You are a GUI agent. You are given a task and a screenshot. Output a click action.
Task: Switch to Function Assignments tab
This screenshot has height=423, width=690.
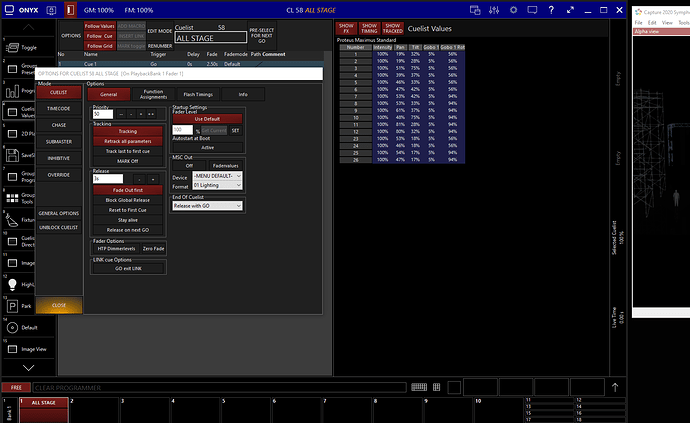[153, 94]
